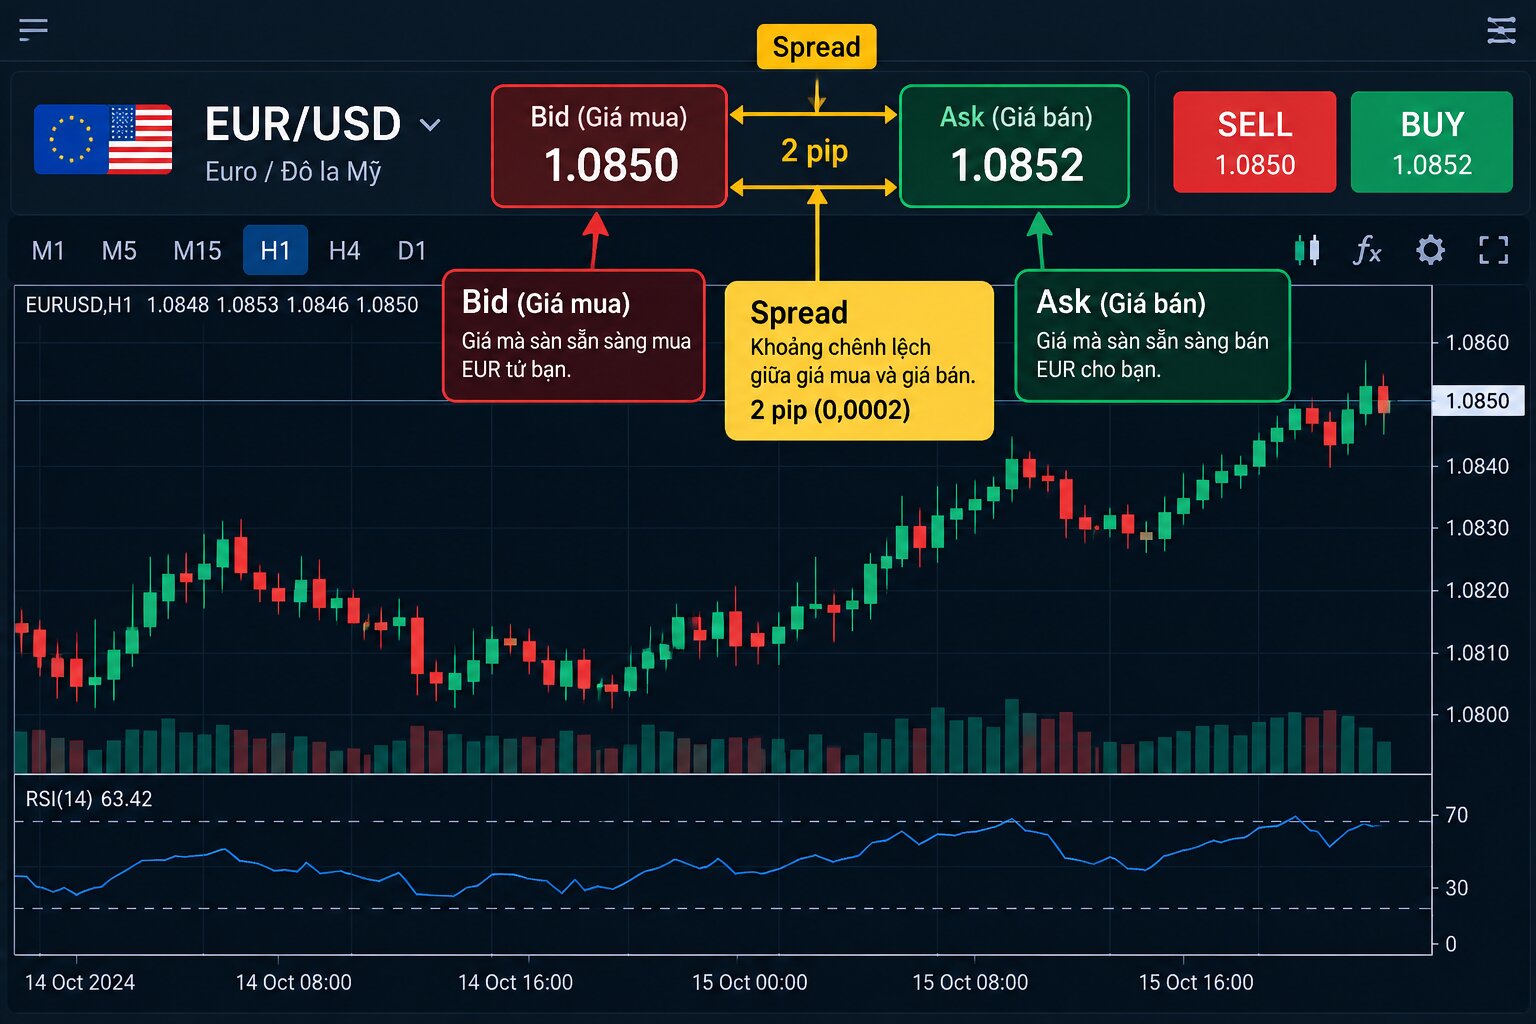
Task: Click the RSI 30 level label
Action: coord(1457,888)
